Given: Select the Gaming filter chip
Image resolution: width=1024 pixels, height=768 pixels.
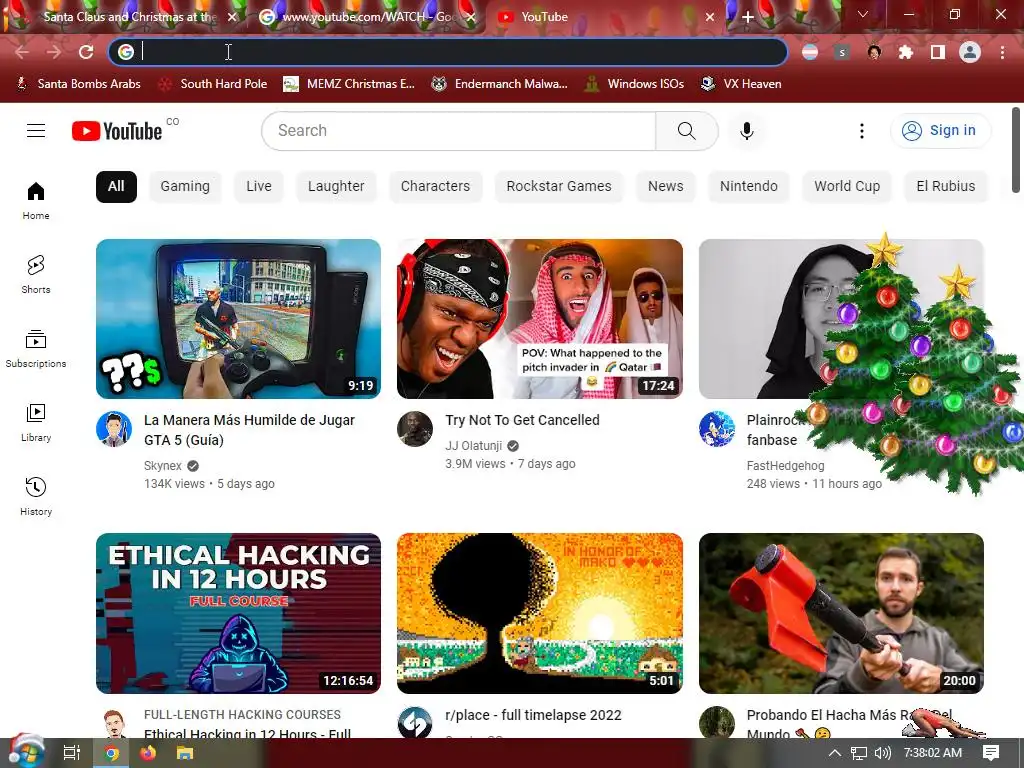Looking at the screenshot, I should point(185,186).
